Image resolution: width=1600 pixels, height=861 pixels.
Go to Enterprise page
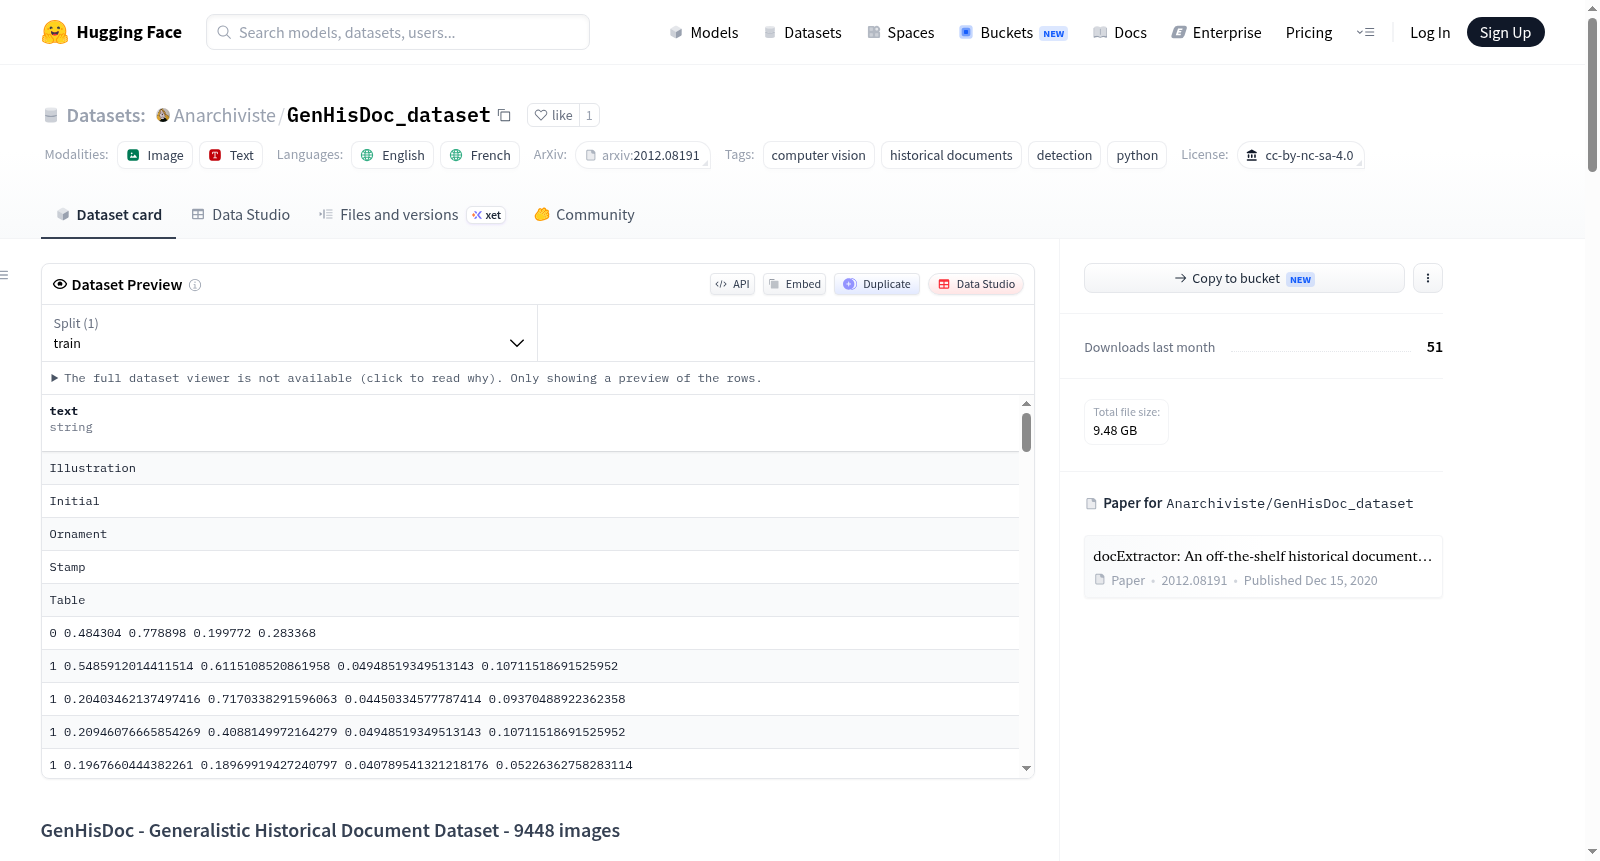pos(1217,32)
